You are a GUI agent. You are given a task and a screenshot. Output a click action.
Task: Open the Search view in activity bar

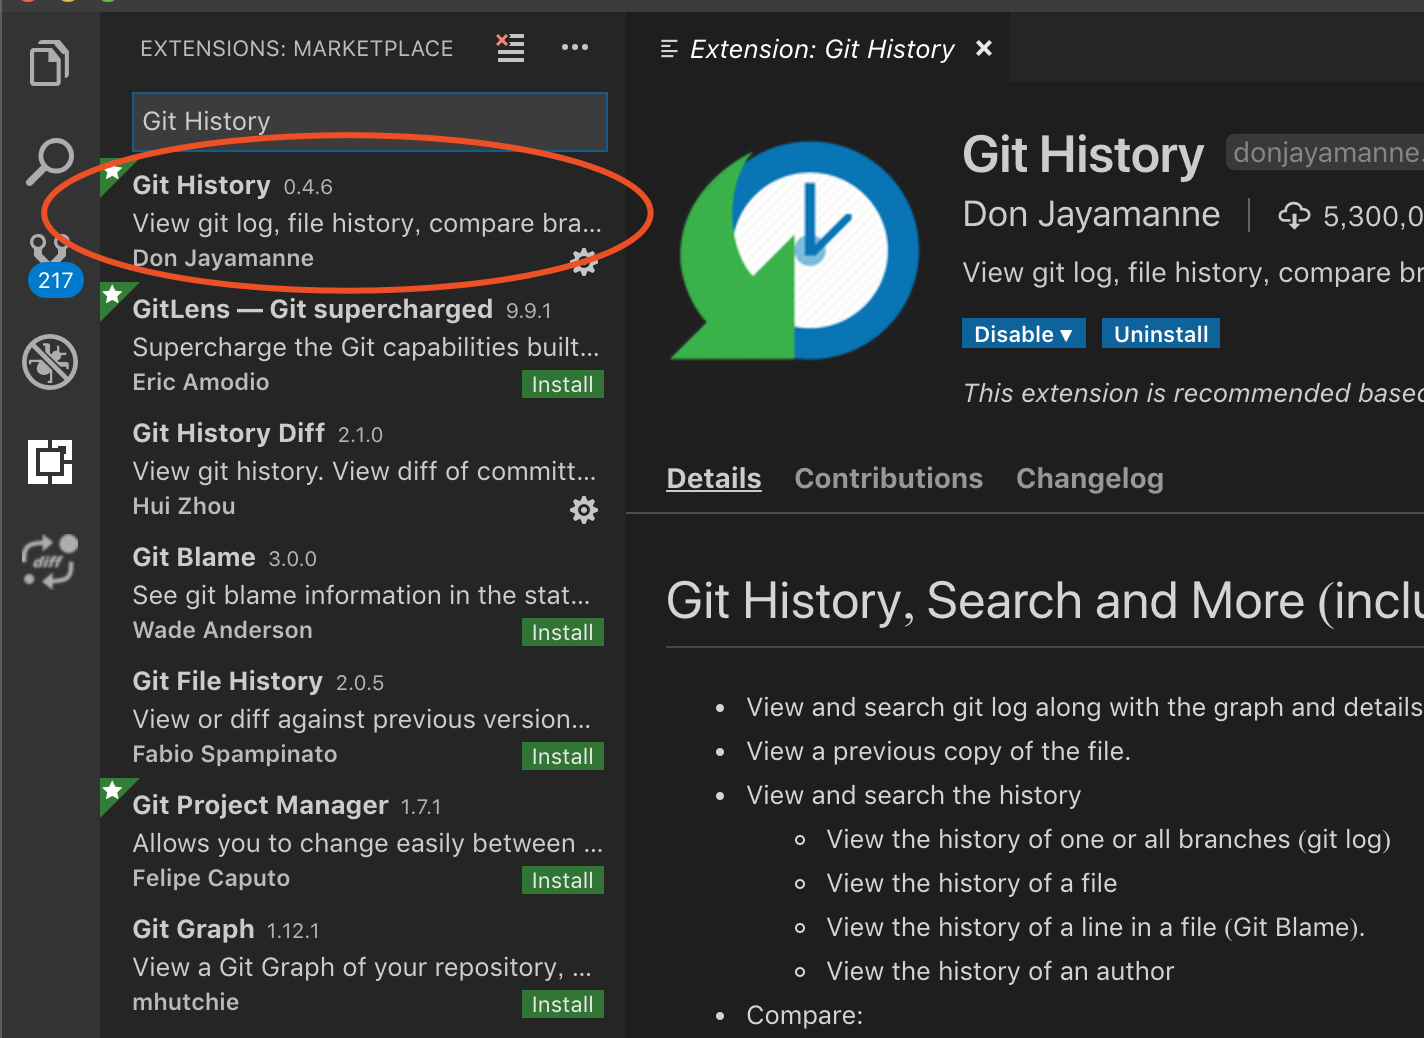[x=49, y=162]
